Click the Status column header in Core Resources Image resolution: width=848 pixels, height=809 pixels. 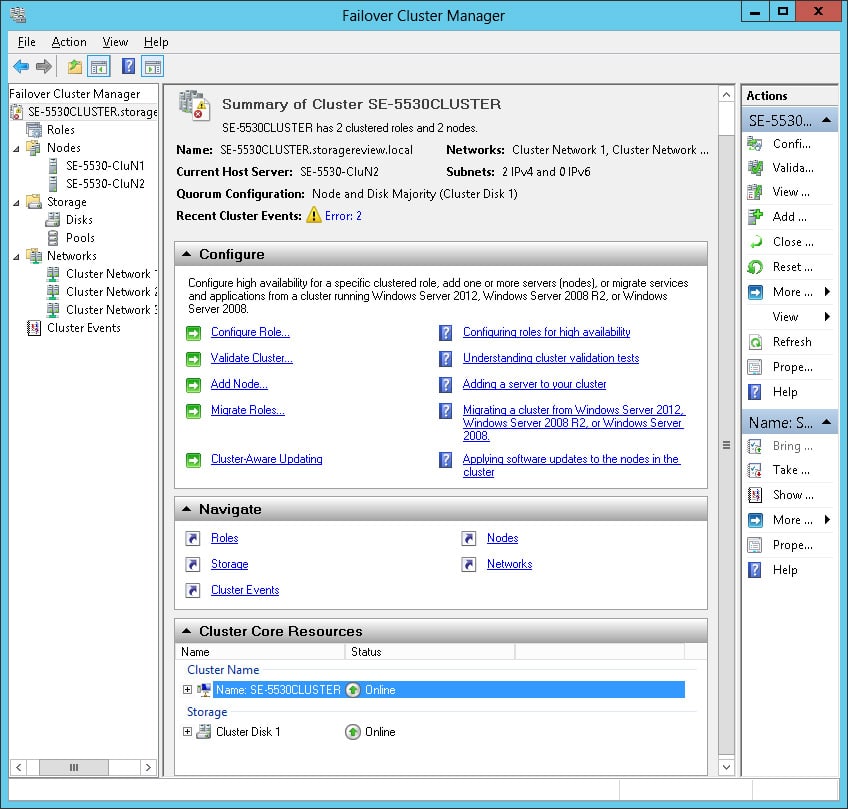pyautogui.click(x=430, y=652)
